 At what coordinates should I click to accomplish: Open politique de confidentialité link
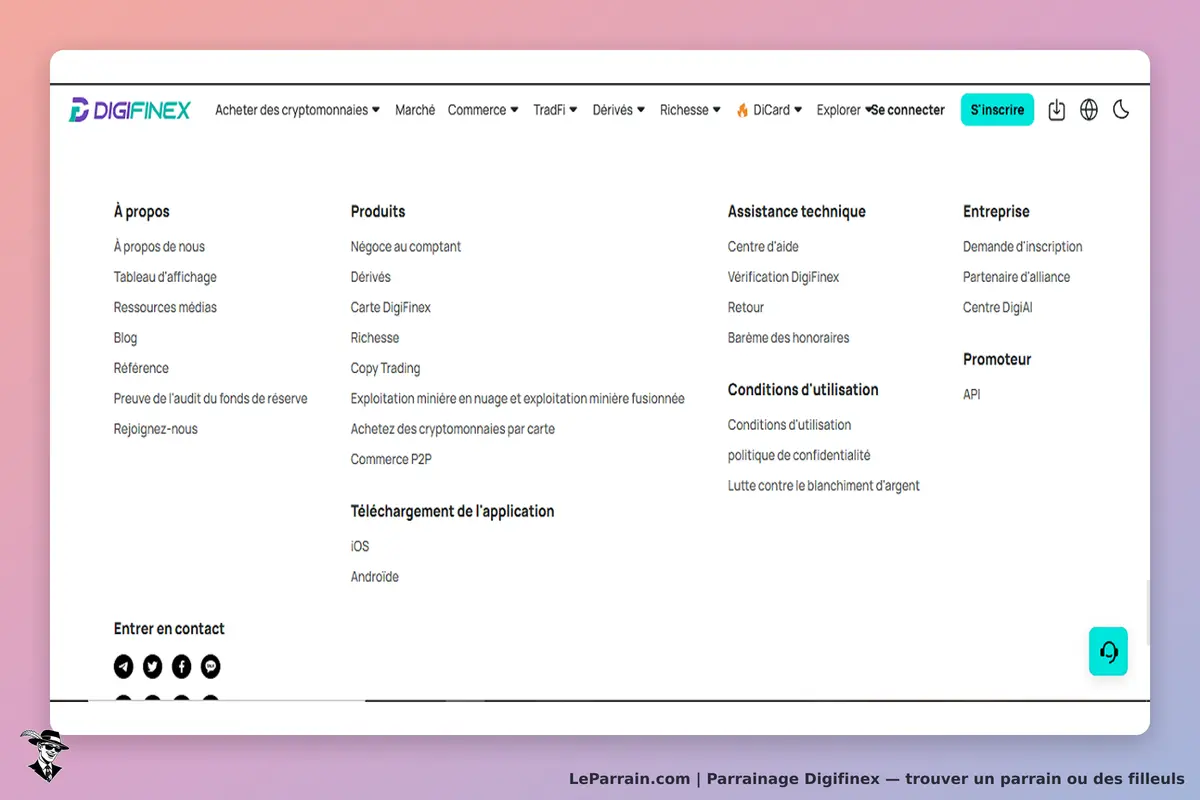tap(799, 456)
